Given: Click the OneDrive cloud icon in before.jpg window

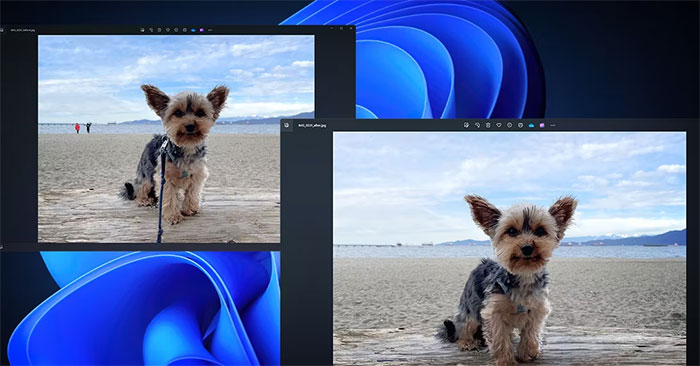Looking at the screenshot, I should coord(193,30).
